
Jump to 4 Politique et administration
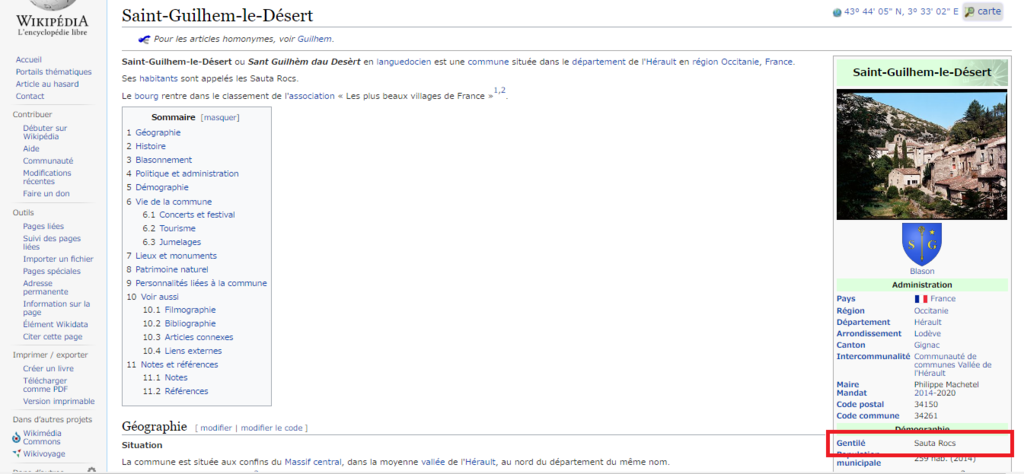tap(182, 174)
